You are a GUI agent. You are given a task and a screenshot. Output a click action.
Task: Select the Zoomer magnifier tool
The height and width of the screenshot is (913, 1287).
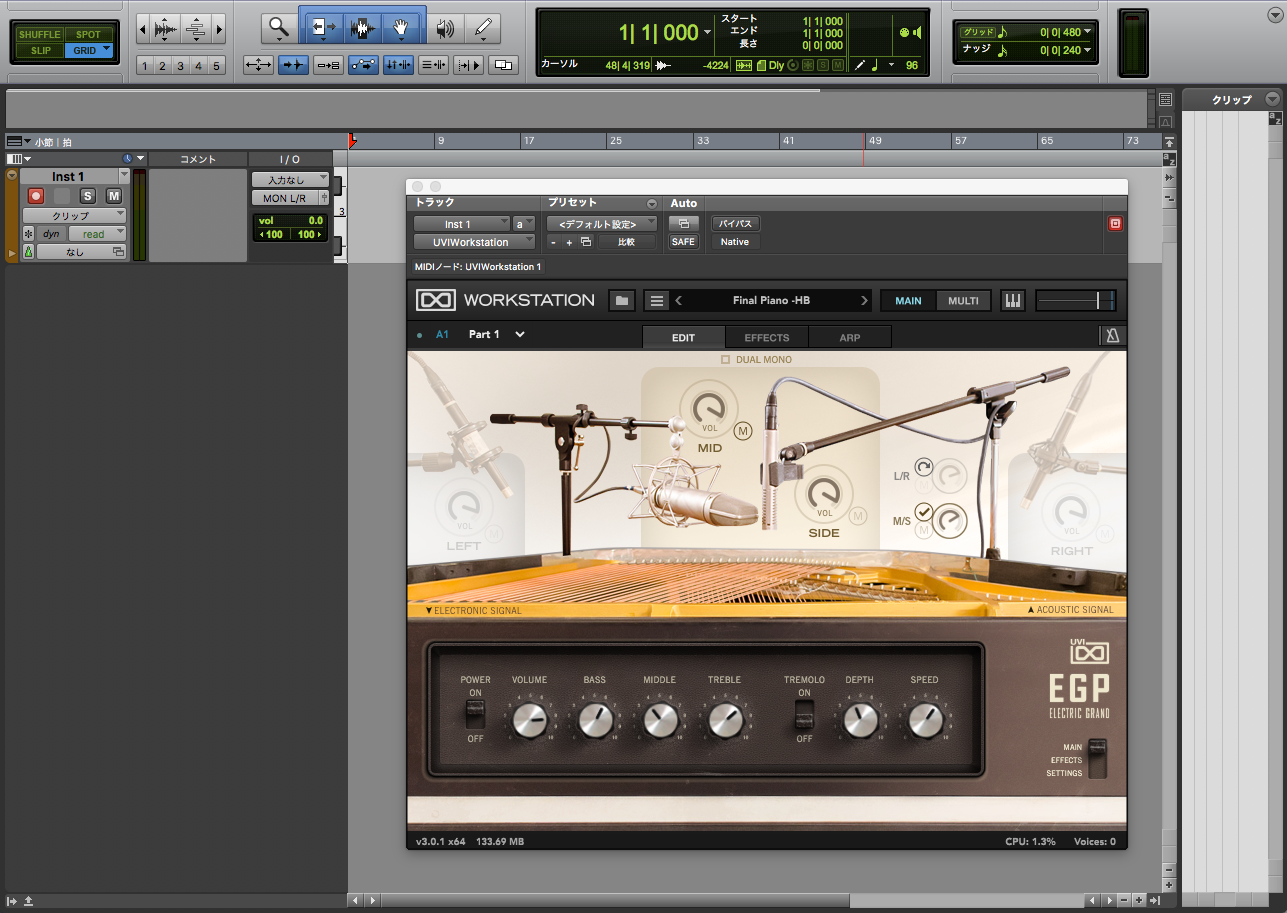point(279,29)
